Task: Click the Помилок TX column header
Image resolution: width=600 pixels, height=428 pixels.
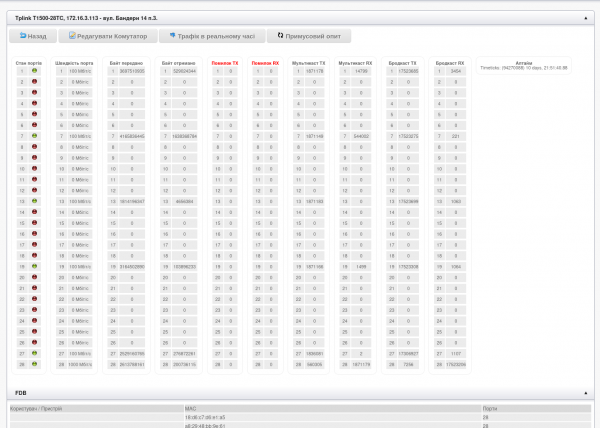Action: [x=225, y=61]
